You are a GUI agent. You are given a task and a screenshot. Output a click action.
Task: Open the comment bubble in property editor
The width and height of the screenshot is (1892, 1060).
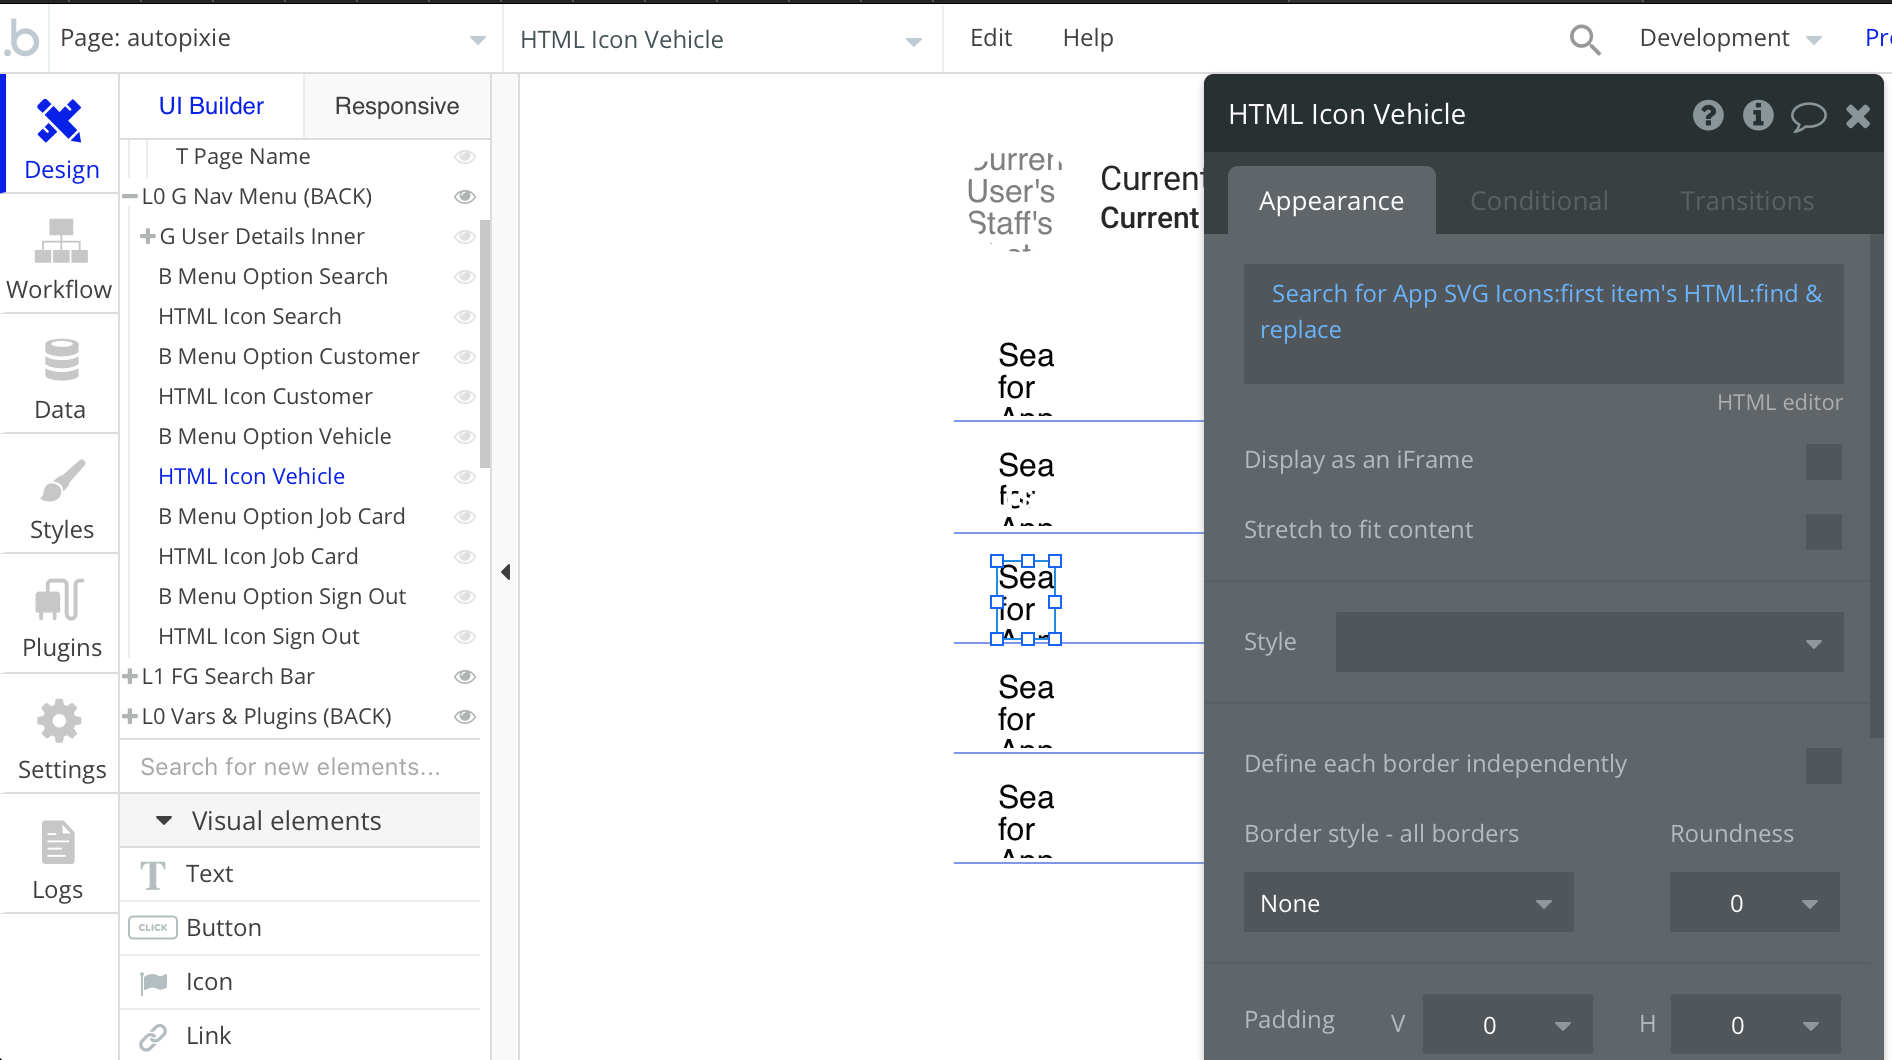click(1808, 116)
